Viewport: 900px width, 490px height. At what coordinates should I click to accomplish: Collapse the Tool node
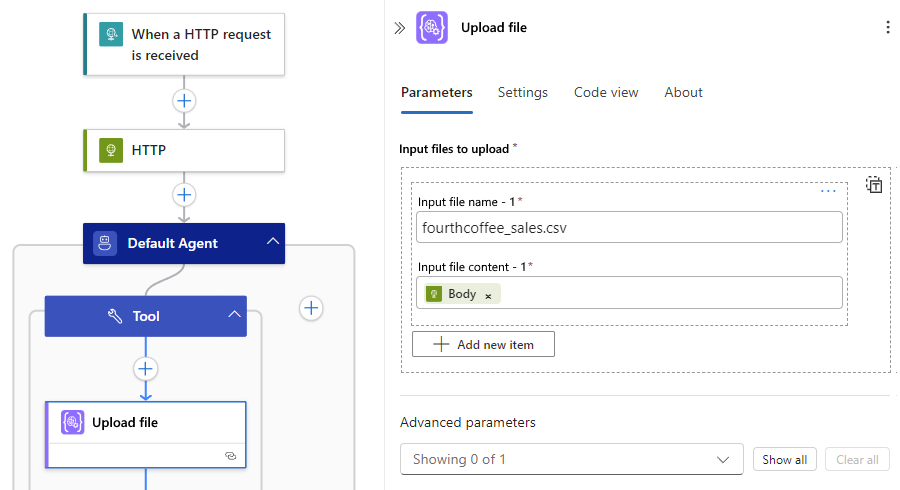pos(234,316)
